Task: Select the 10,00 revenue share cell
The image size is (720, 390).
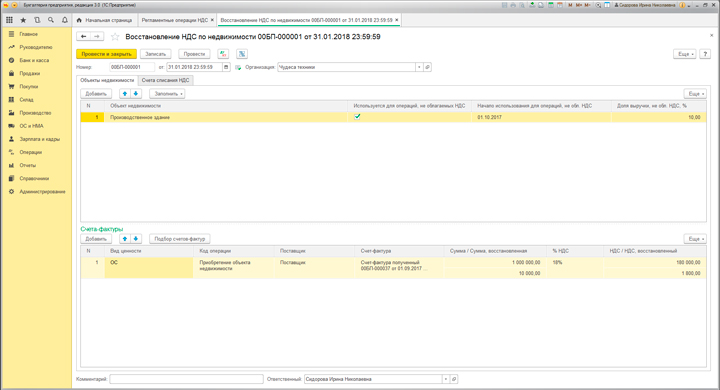Action: 659,117
